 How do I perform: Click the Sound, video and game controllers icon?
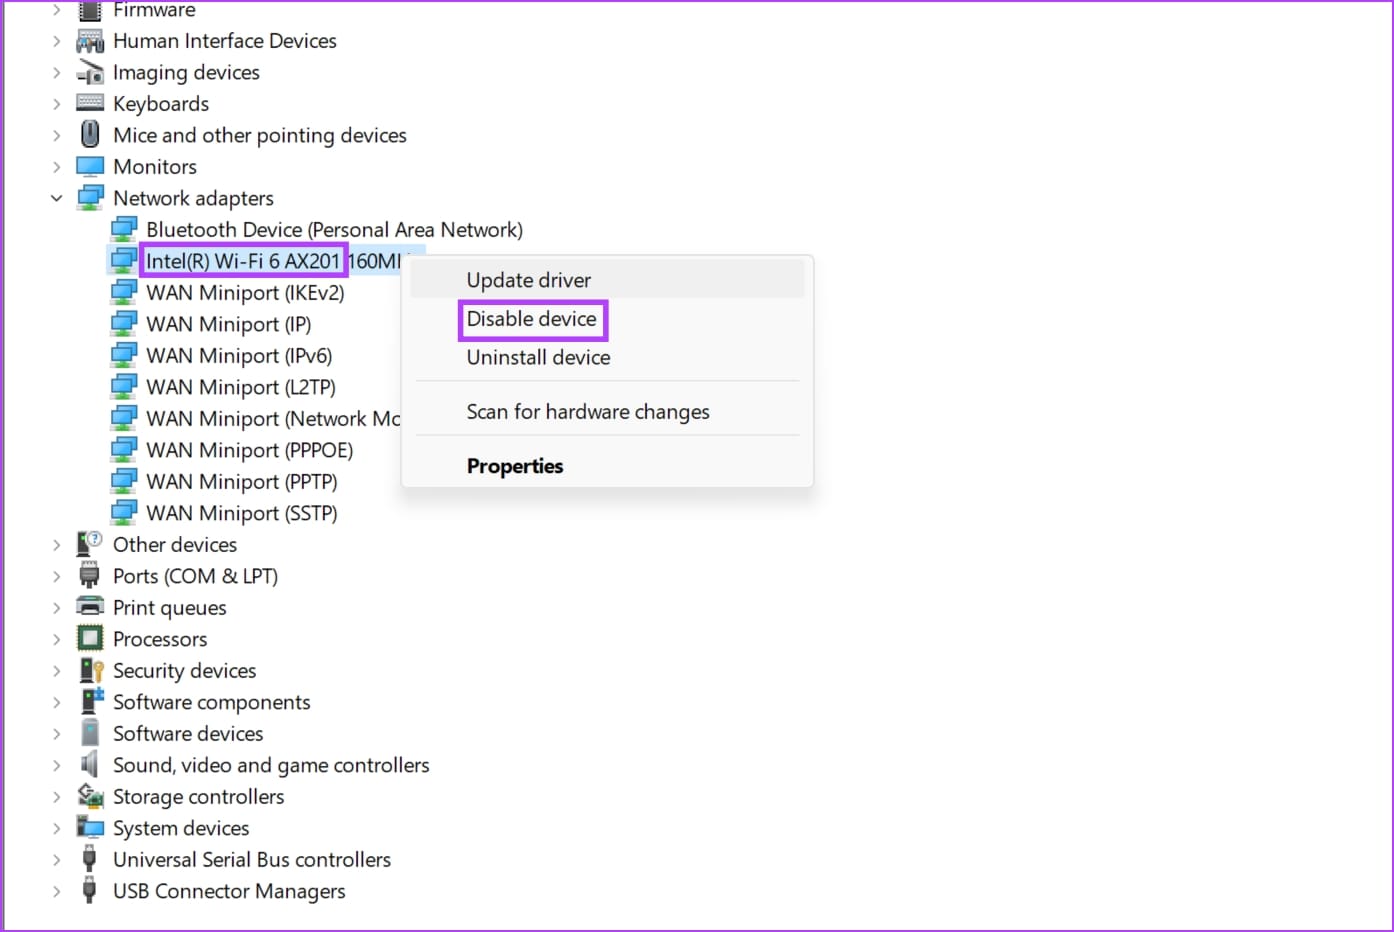(x=90, y=765)
